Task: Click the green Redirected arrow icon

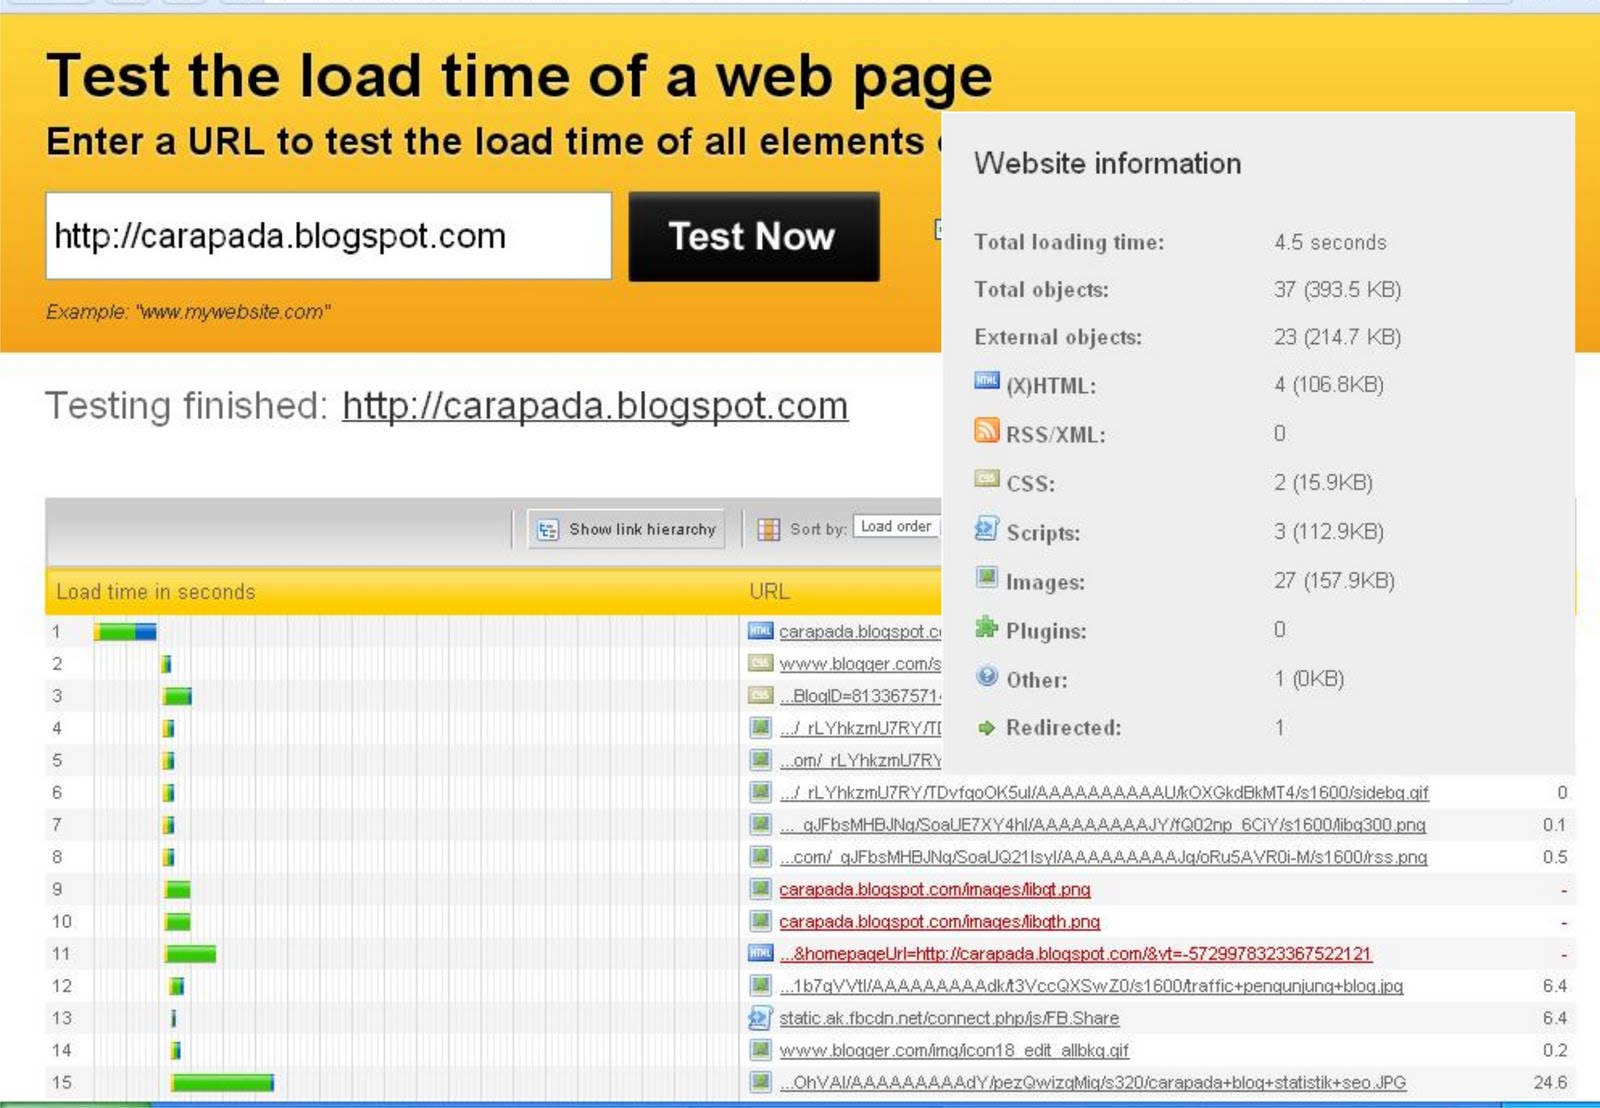Action: pyautogui.click(x=987, y=727)
